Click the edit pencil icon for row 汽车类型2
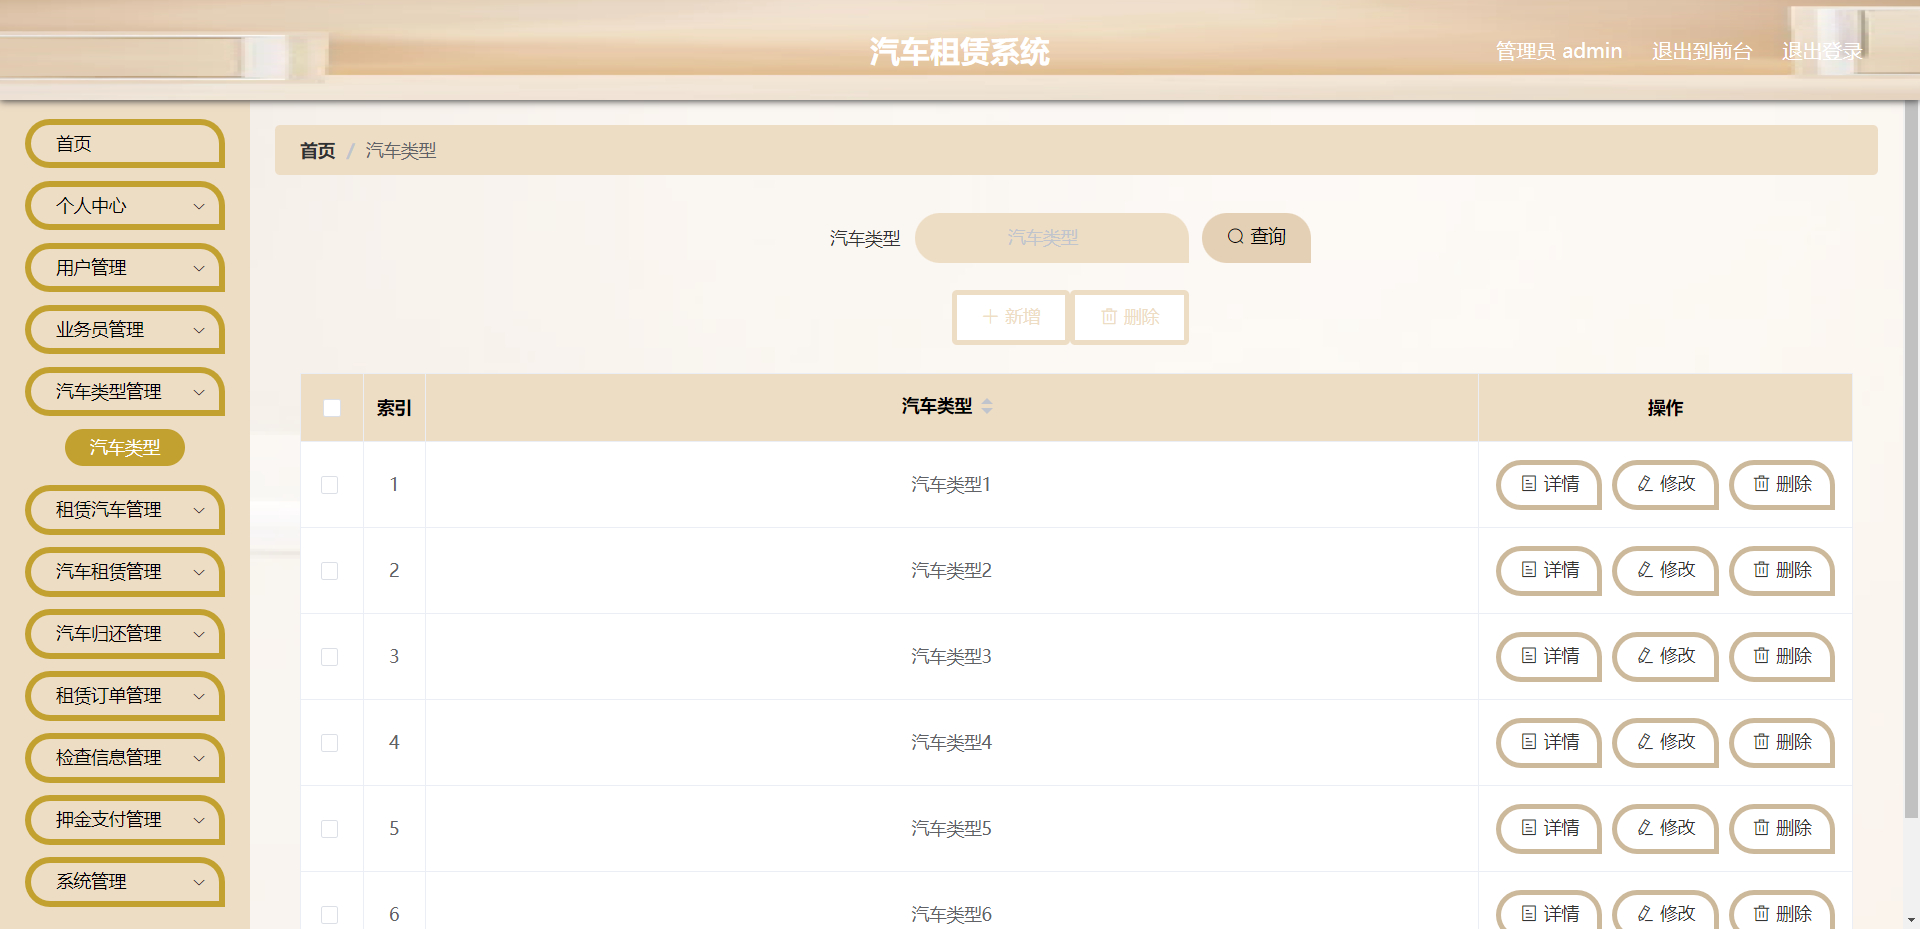 click(1645, 570)
